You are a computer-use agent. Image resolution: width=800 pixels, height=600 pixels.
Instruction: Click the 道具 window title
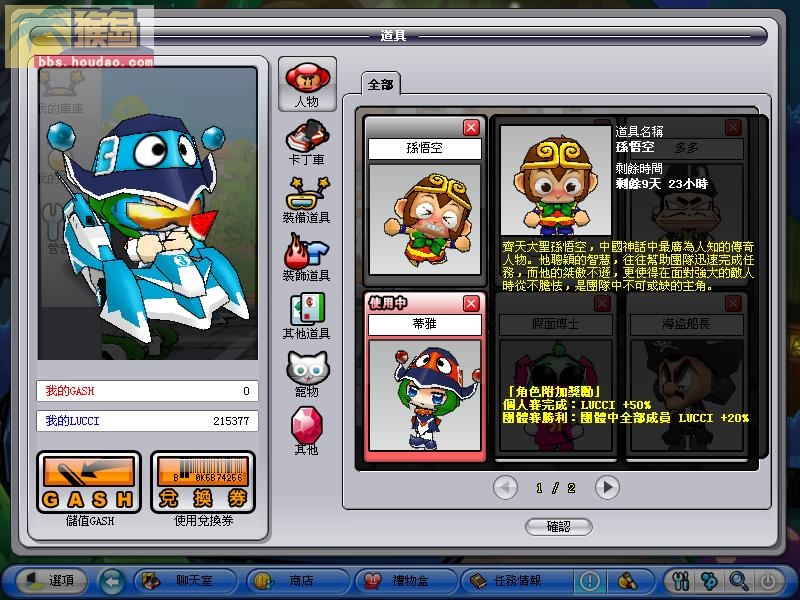393,36
